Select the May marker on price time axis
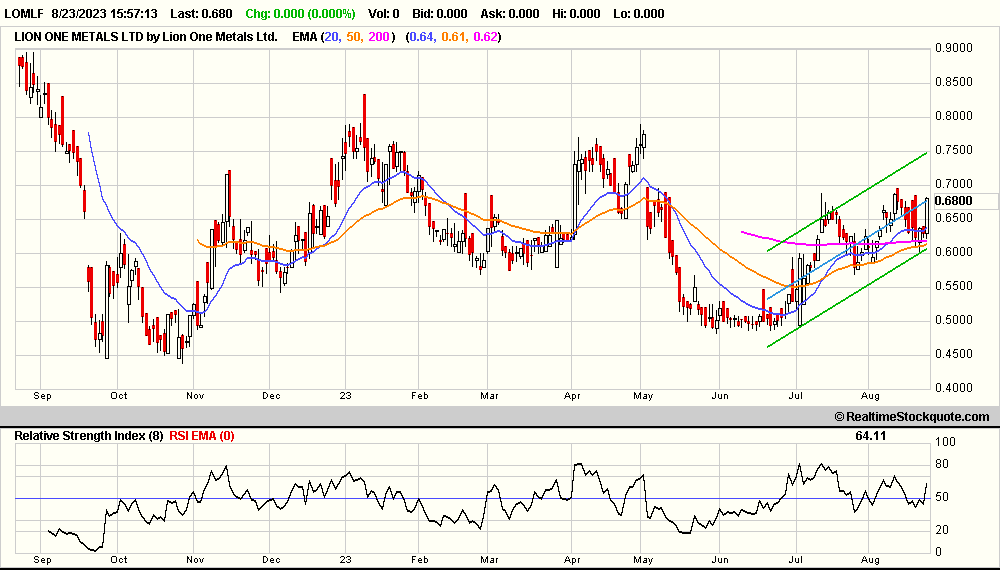Viewport: 1000px width, 570px height. click(x=643, y=395)
